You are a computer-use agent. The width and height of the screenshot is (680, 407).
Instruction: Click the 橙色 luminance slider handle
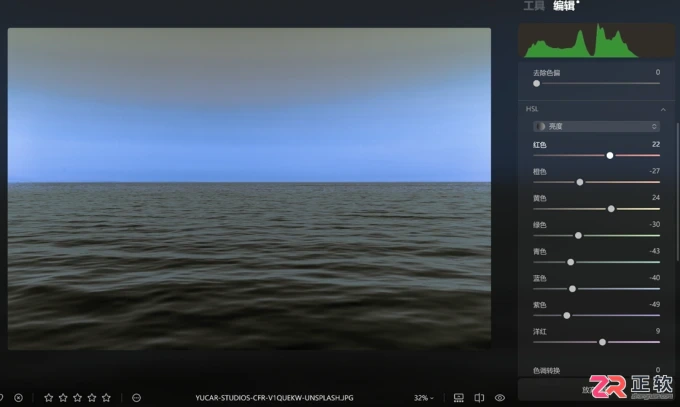580,182
